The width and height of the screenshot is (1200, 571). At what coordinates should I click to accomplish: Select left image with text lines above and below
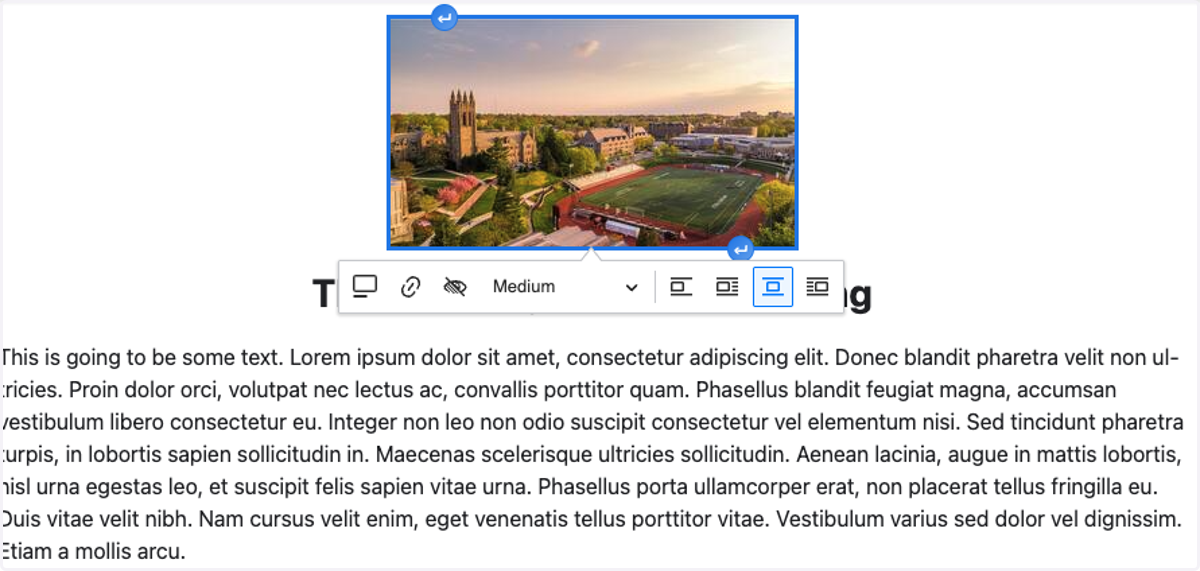[x=682, y=287]
